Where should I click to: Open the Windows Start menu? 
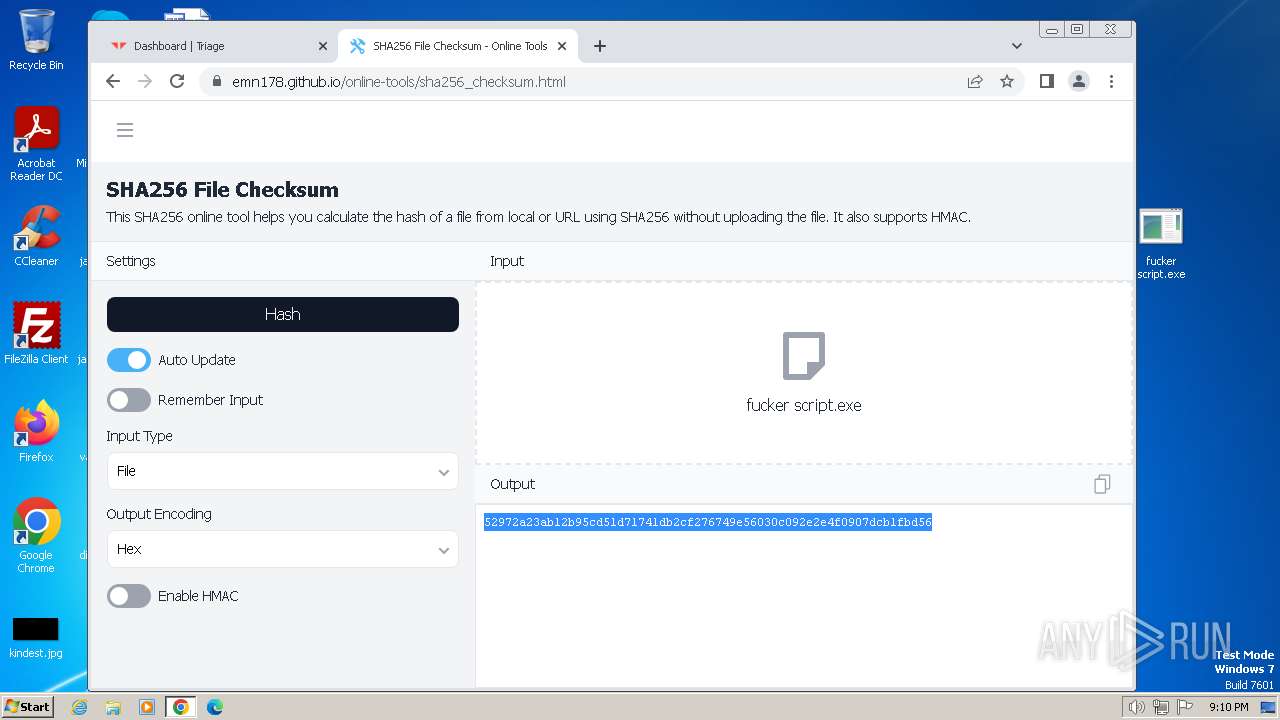(x=28, y=706)
